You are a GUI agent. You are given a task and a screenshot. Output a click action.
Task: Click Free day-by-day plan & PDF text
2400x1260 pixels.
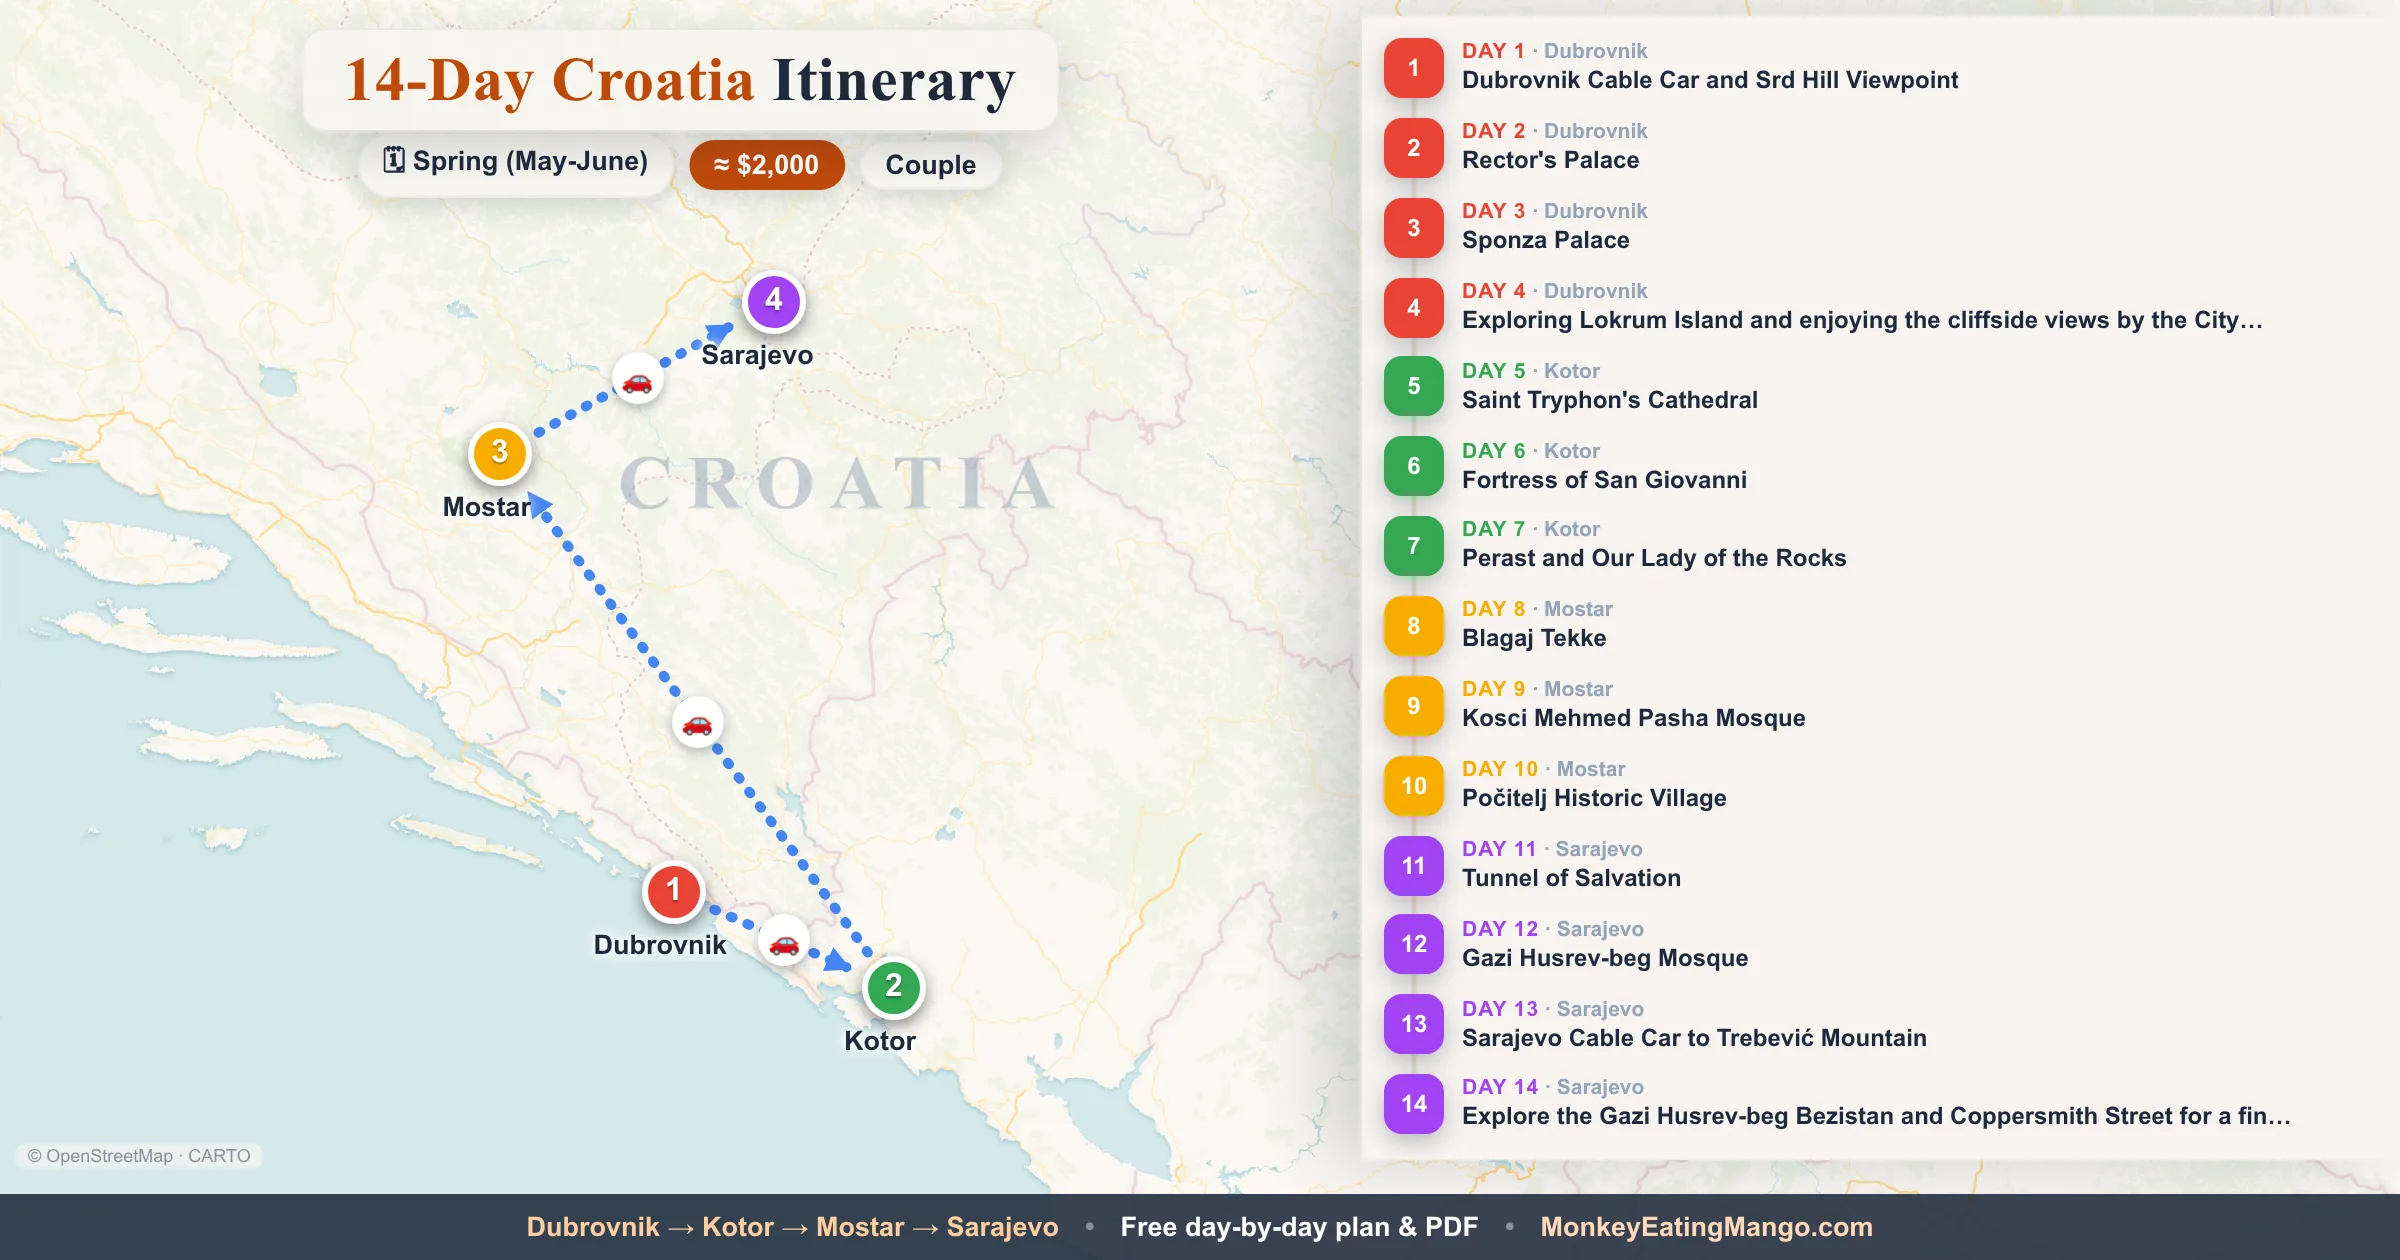[1299, 1227]
